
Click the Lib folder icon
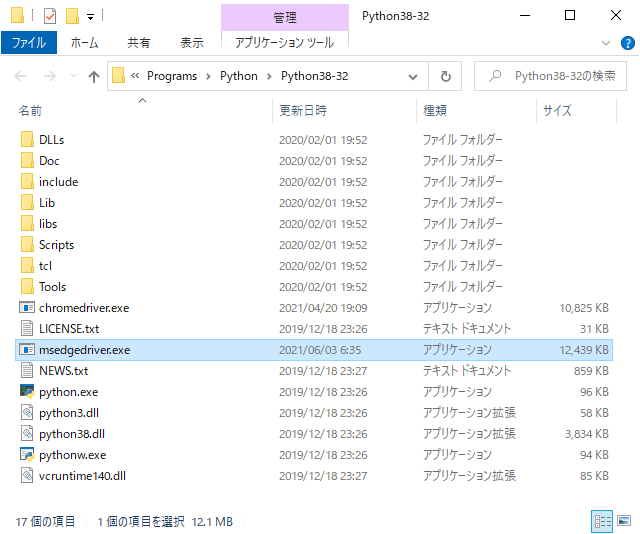(27, 202)
